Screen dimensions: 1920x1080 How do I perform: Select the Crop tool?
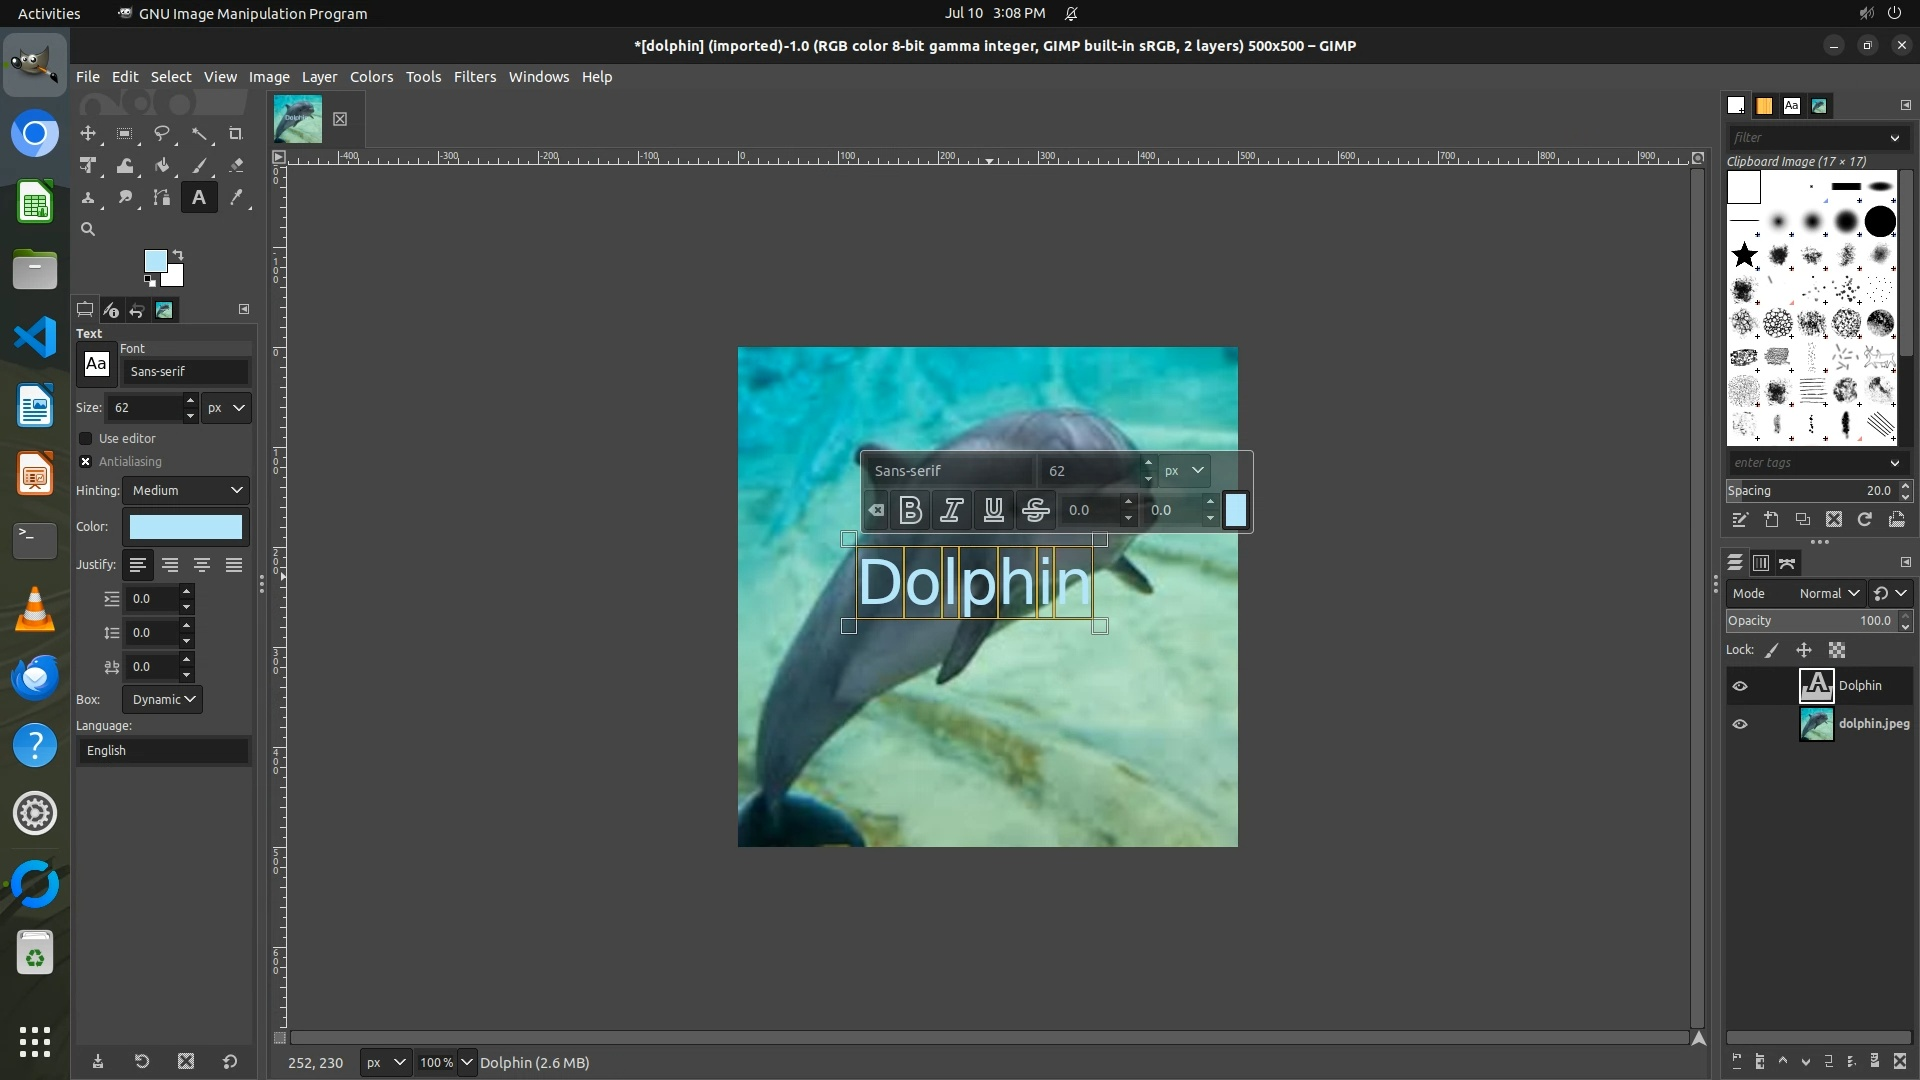236,134
